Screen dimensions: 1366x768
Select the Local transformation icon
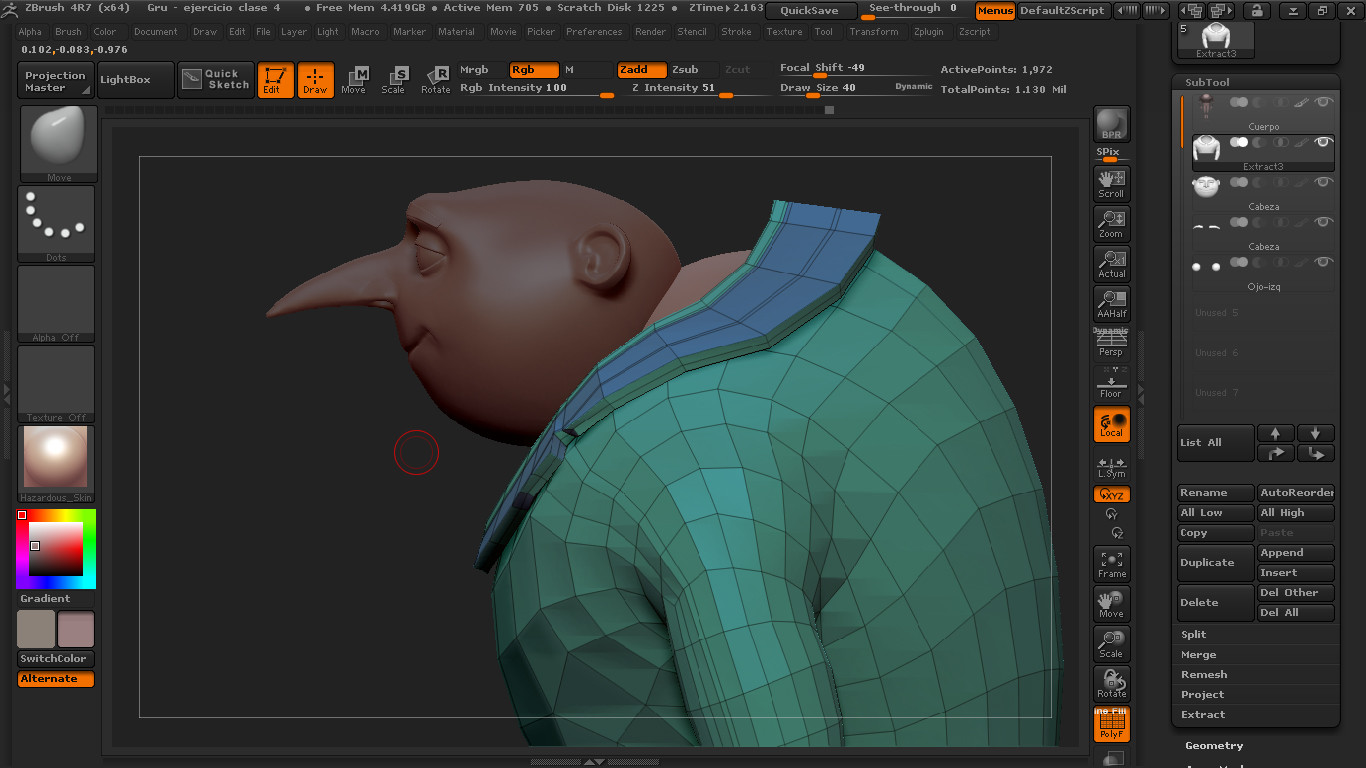pos(1111,424)
